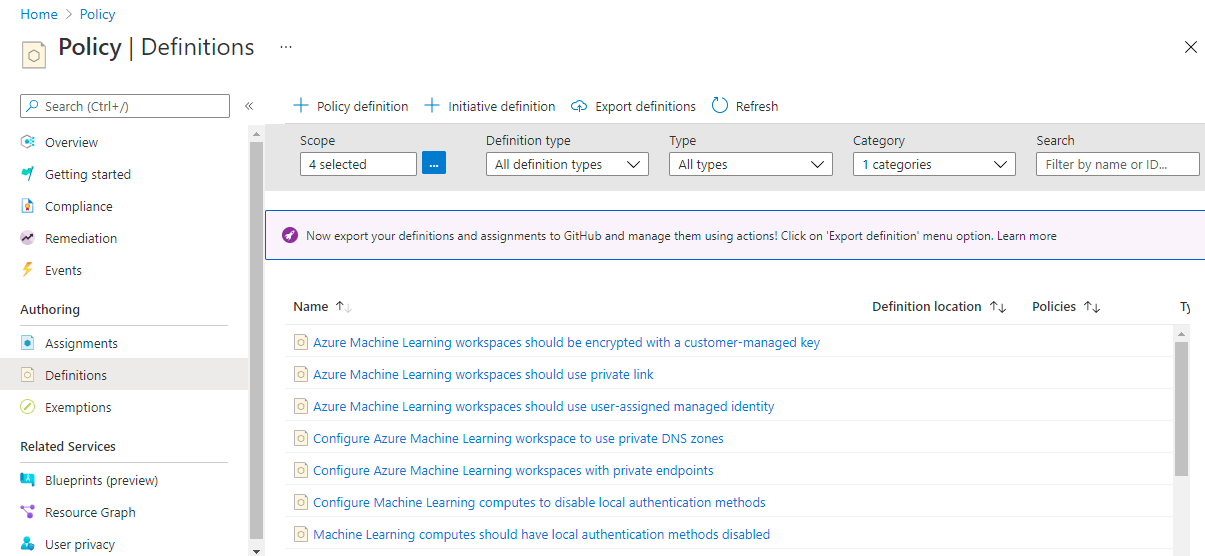This screenshot has height=556, width=1205.
Task: Expand the Type filter dropdown
Action: click(750, 164)
